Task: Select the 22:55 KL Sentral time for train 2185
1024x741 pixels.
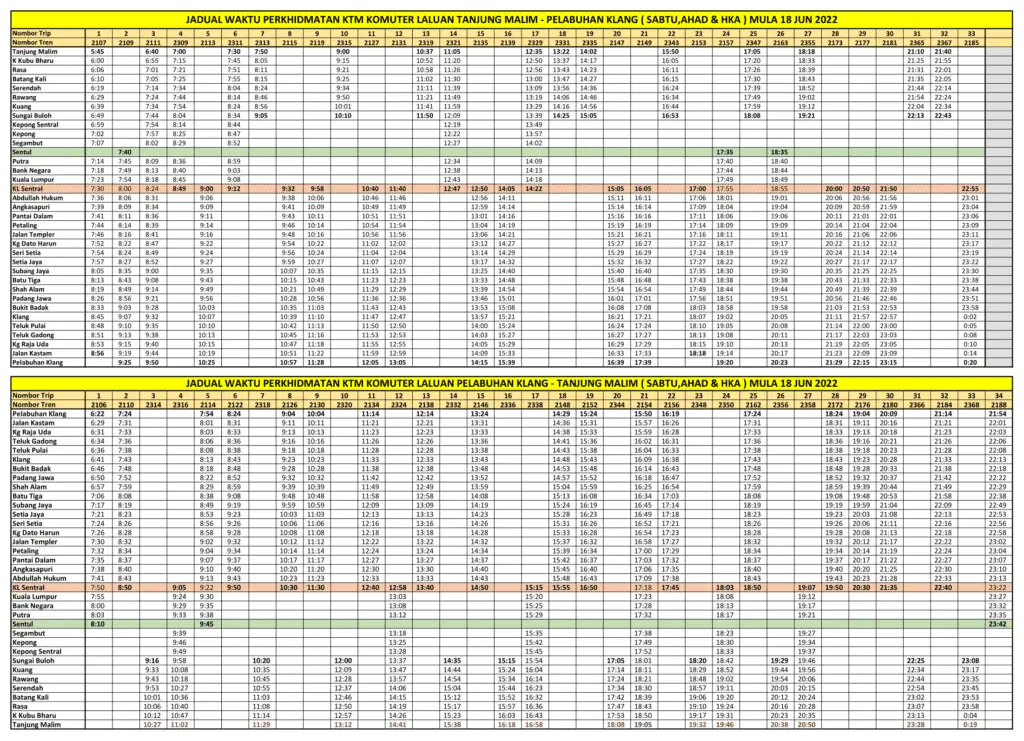Action: (x=970, y=189)
